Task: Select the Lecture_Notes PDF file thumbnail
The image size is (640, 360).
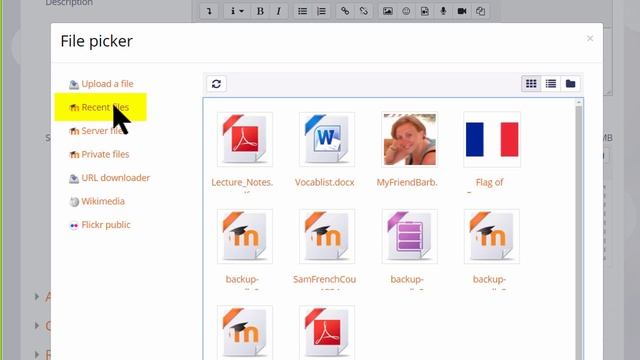Action: [x=245, y=140]
